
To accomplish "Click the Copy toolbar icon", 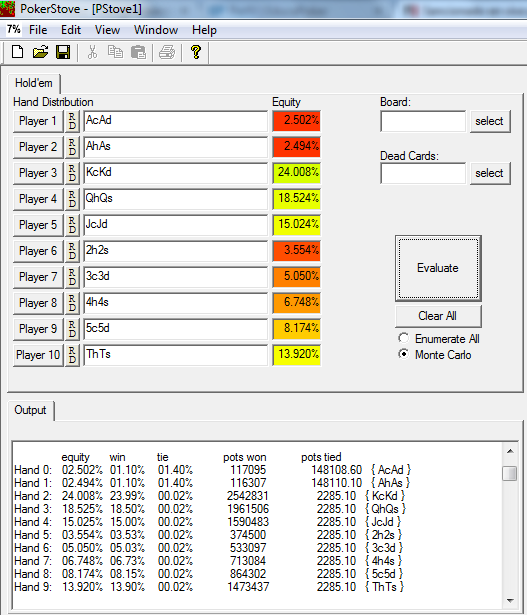I will (115, 52).
